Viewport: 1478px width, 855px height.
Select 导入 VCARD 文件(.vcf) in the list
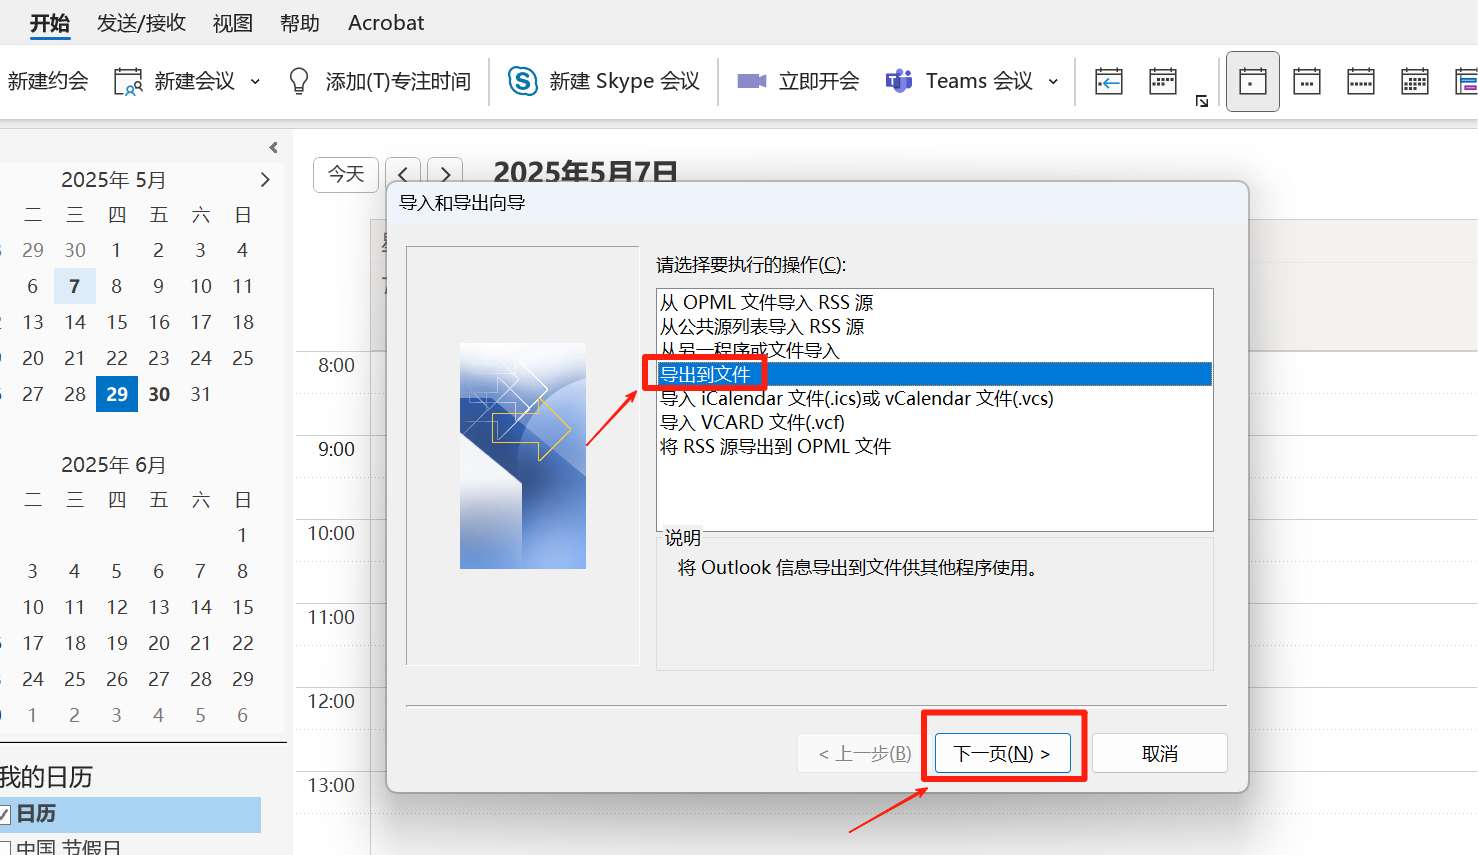tap(752, 423)
